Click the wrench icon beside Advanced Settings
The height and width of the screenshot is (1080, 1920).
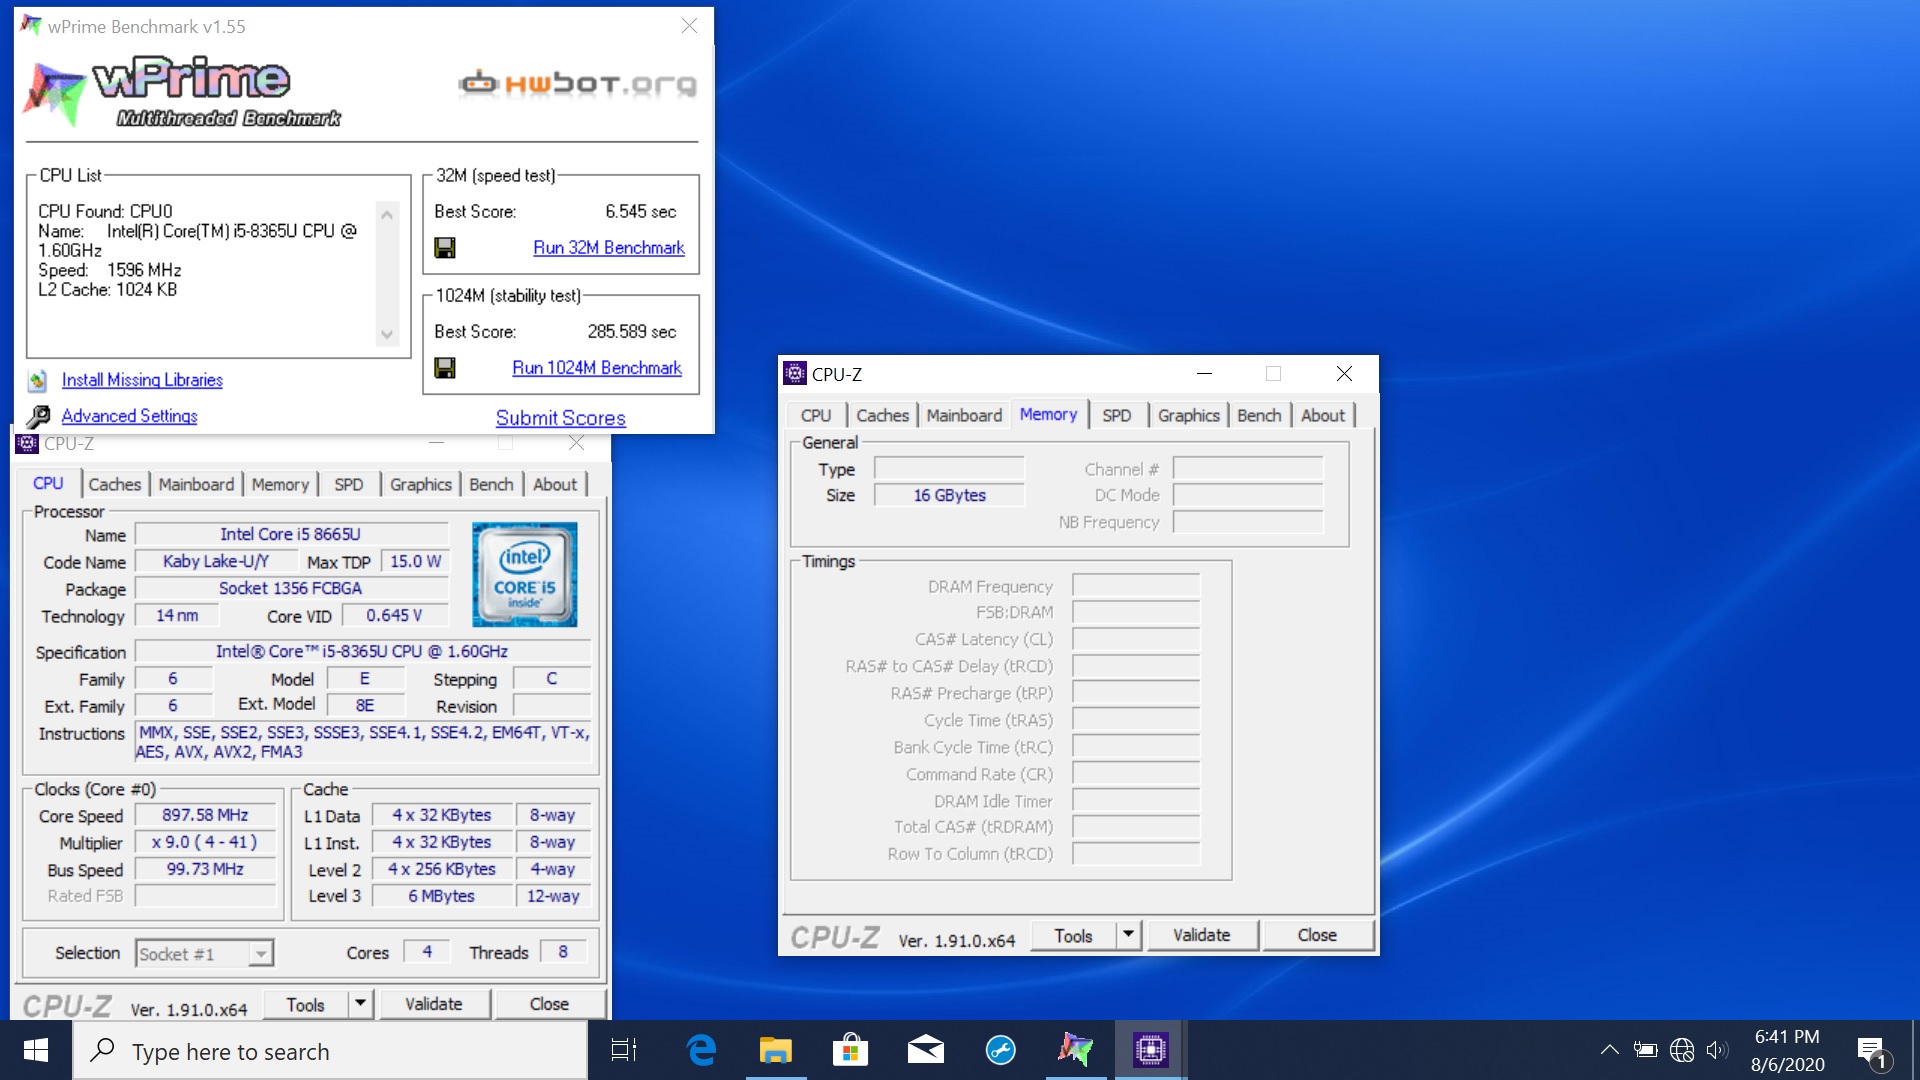pyautogui.click(x=38, y=416)
